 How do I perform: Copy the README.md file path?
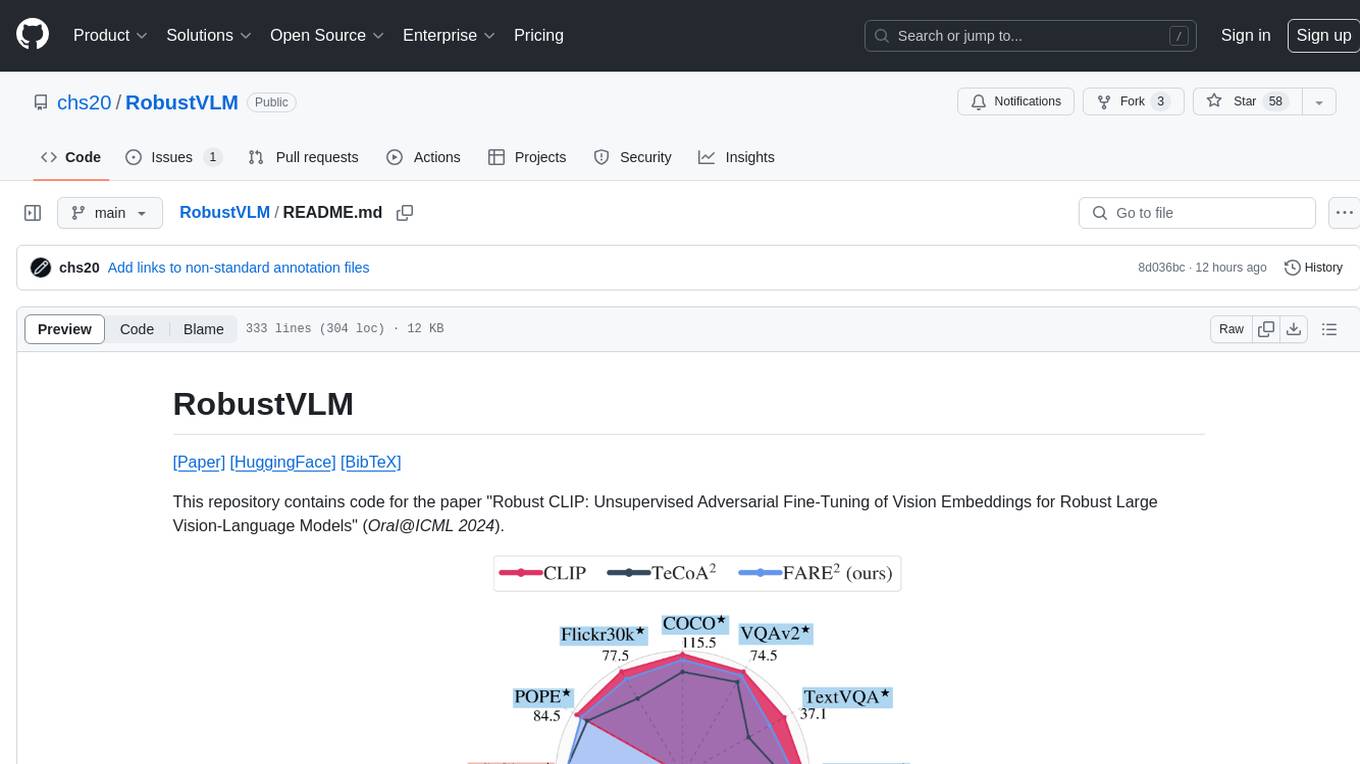pyautogui.click(x=405, y=213)
